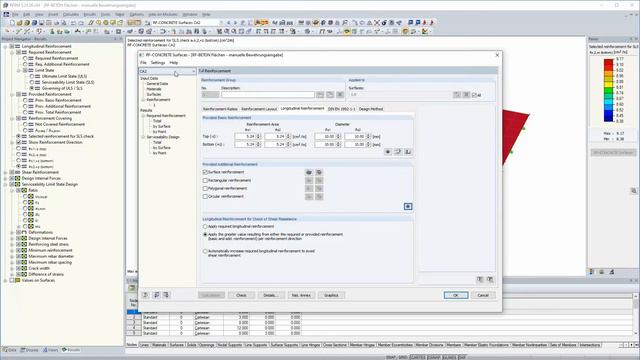Click the Top as1 reinforcement area field
Viewport: 640px width, 360px height.
click(245, 136)
